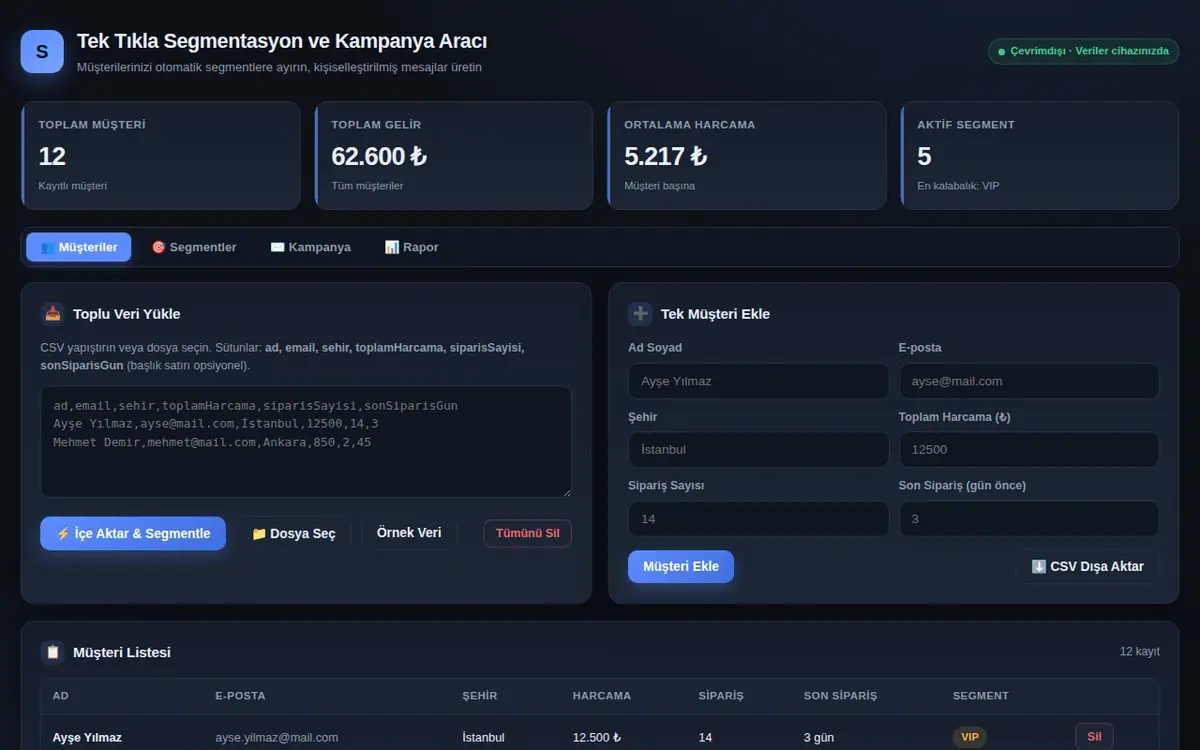The image size is (1200, 750).
Task: Click the 12.500 ₺ spending cell
Action: pos(597,737)
